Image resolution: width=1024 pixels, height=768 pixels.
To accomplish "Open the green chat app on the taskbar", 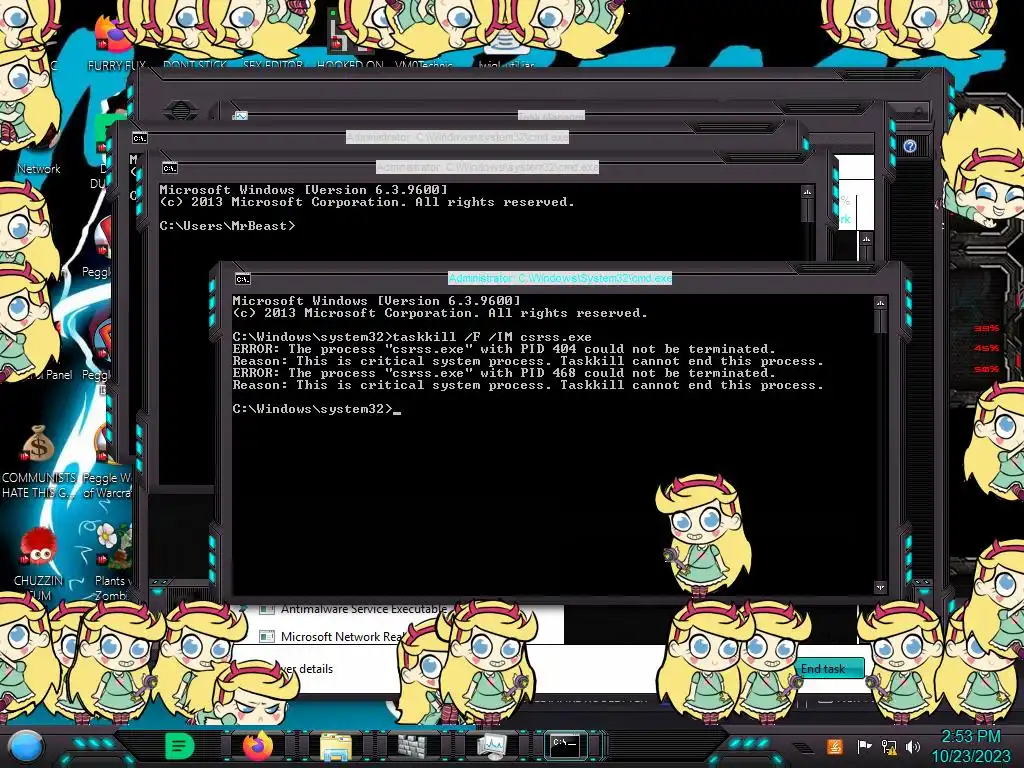I will (x=180, y=746).
